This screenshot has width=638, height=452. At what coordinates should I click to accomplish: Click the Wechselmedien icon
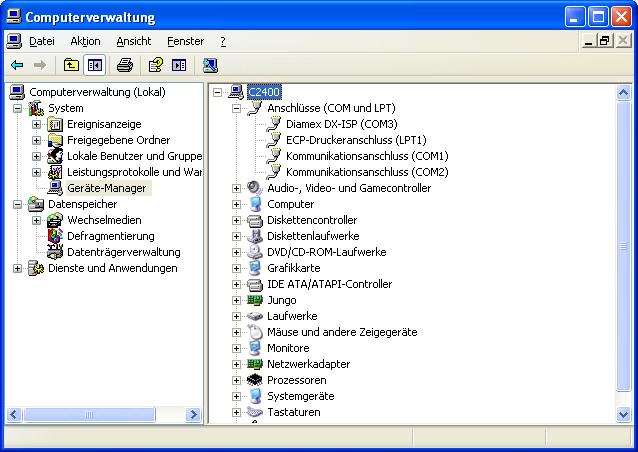[55, 220]
